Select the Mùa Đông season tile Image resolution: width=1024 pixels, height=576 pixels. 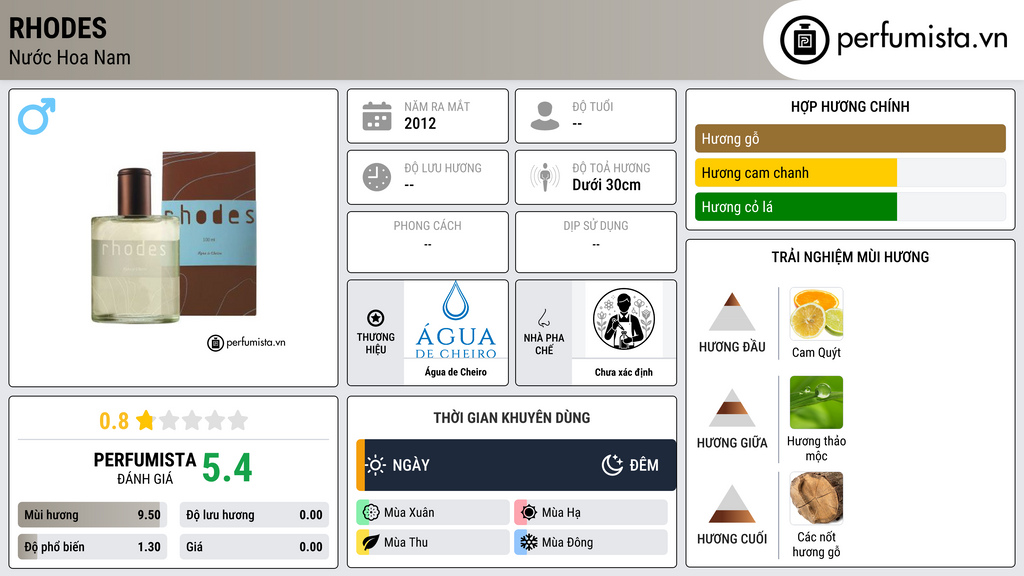[x=590, y=542]
